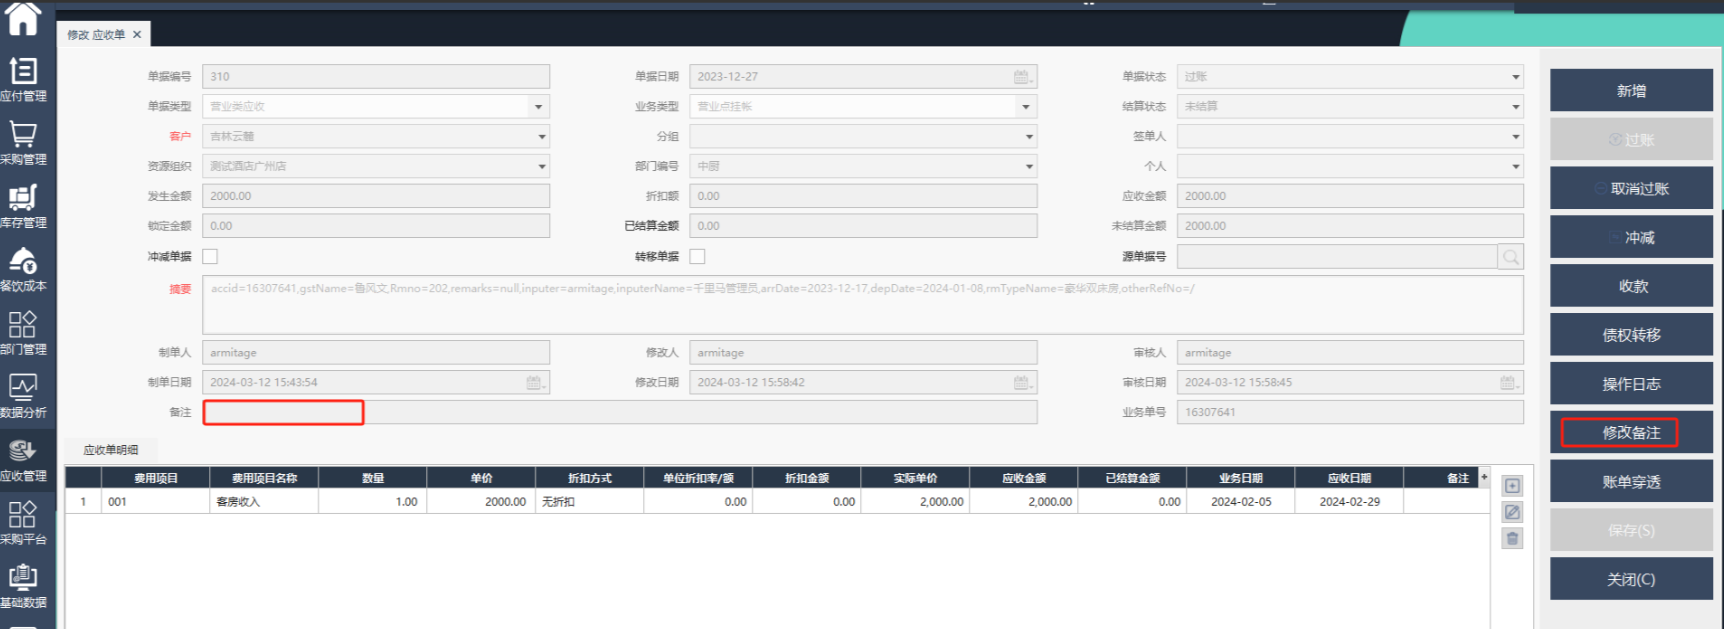Expand the 业务类型 dropdown

click(1025, 107)
